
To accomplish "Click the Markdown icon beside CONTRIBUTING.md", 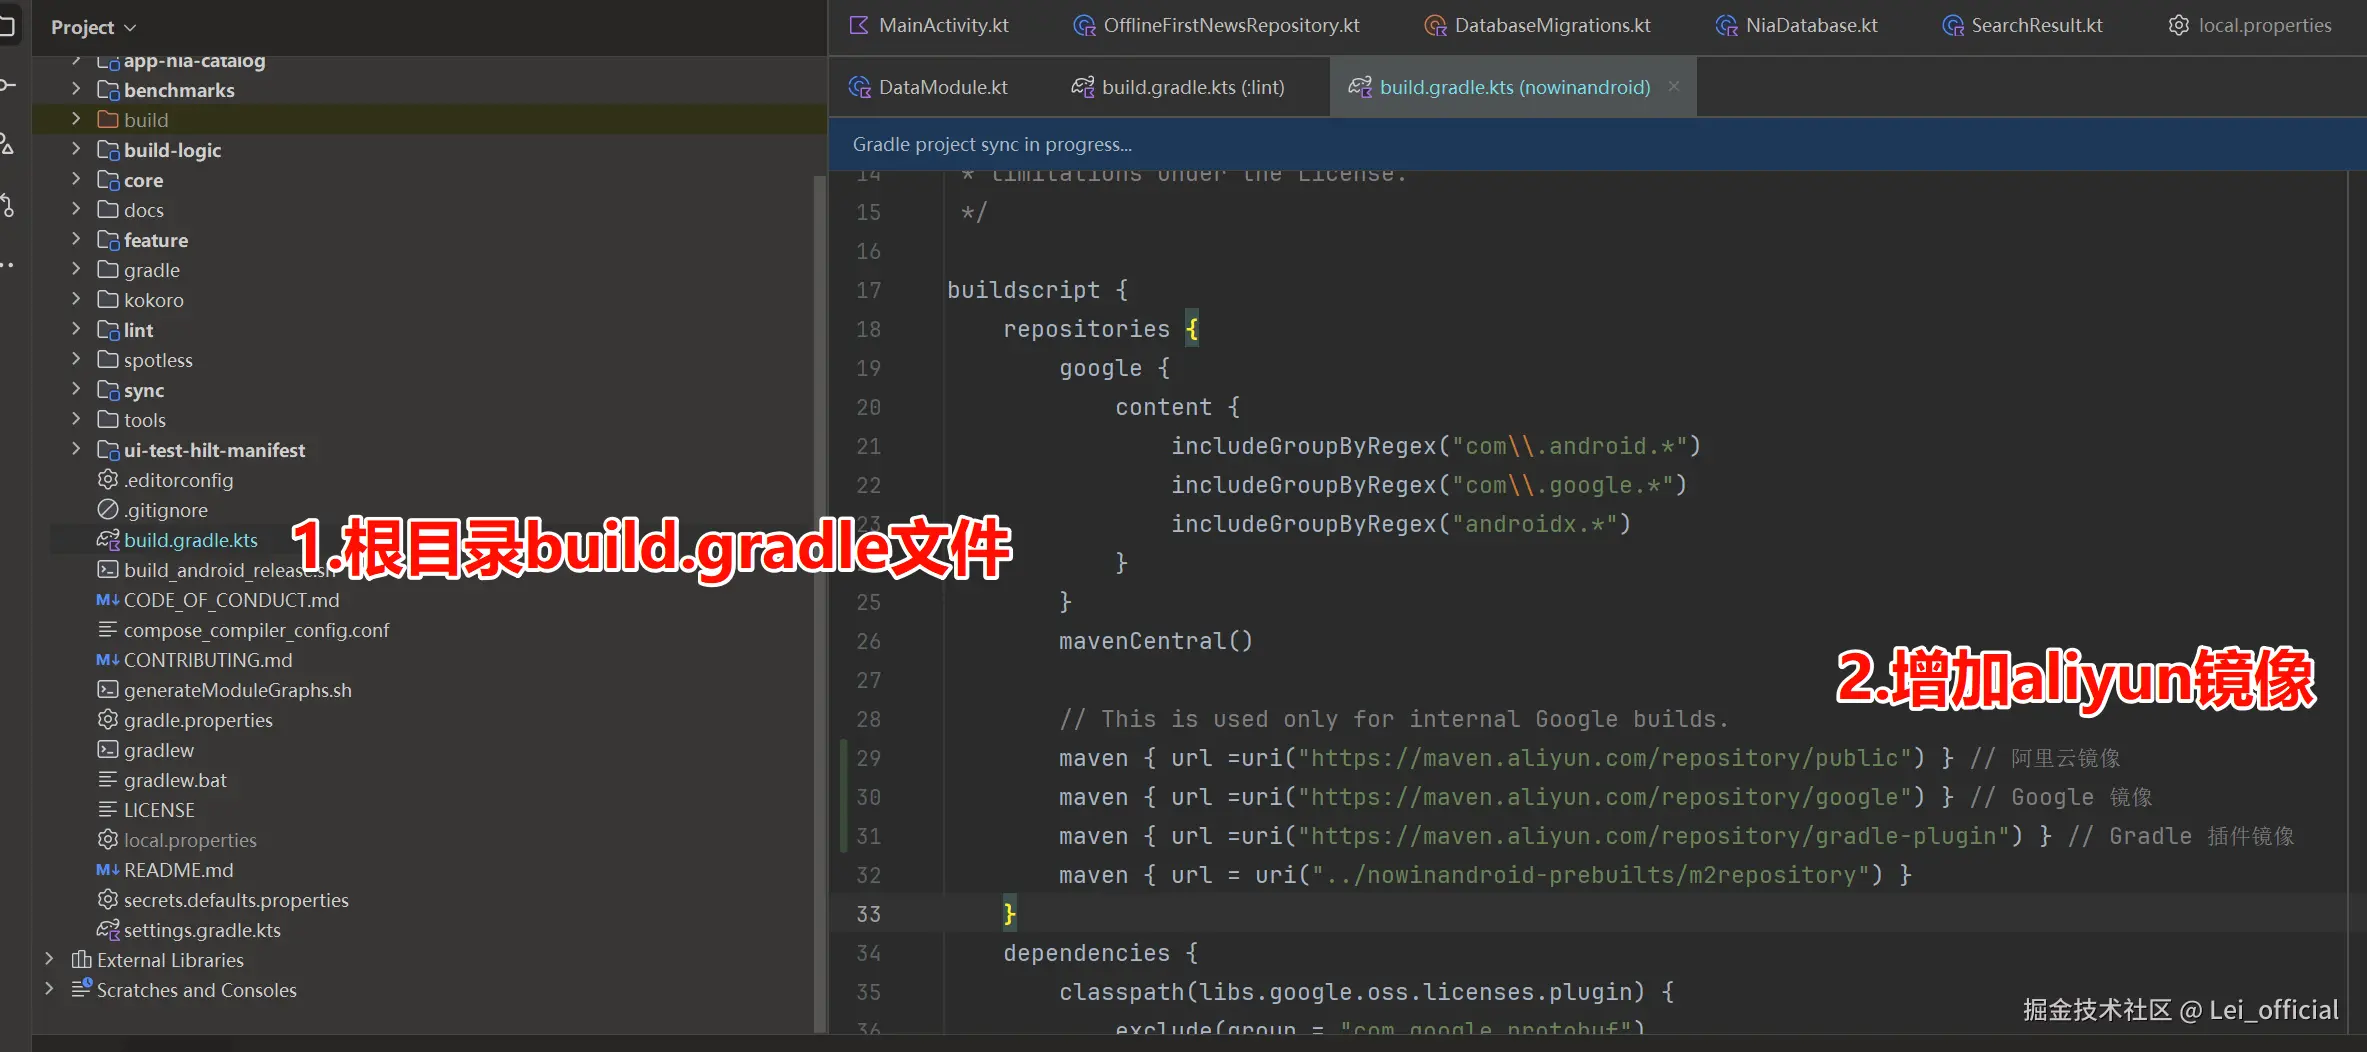I will [x=108, y=660].
